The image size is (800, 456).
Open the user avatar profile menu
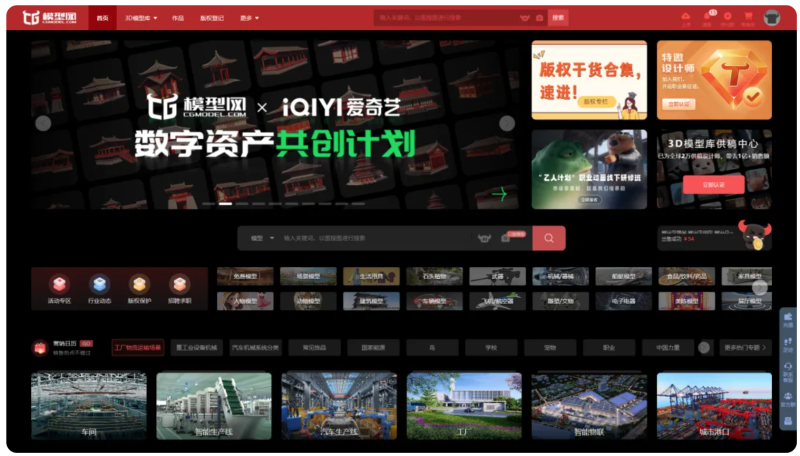point(772,18)
